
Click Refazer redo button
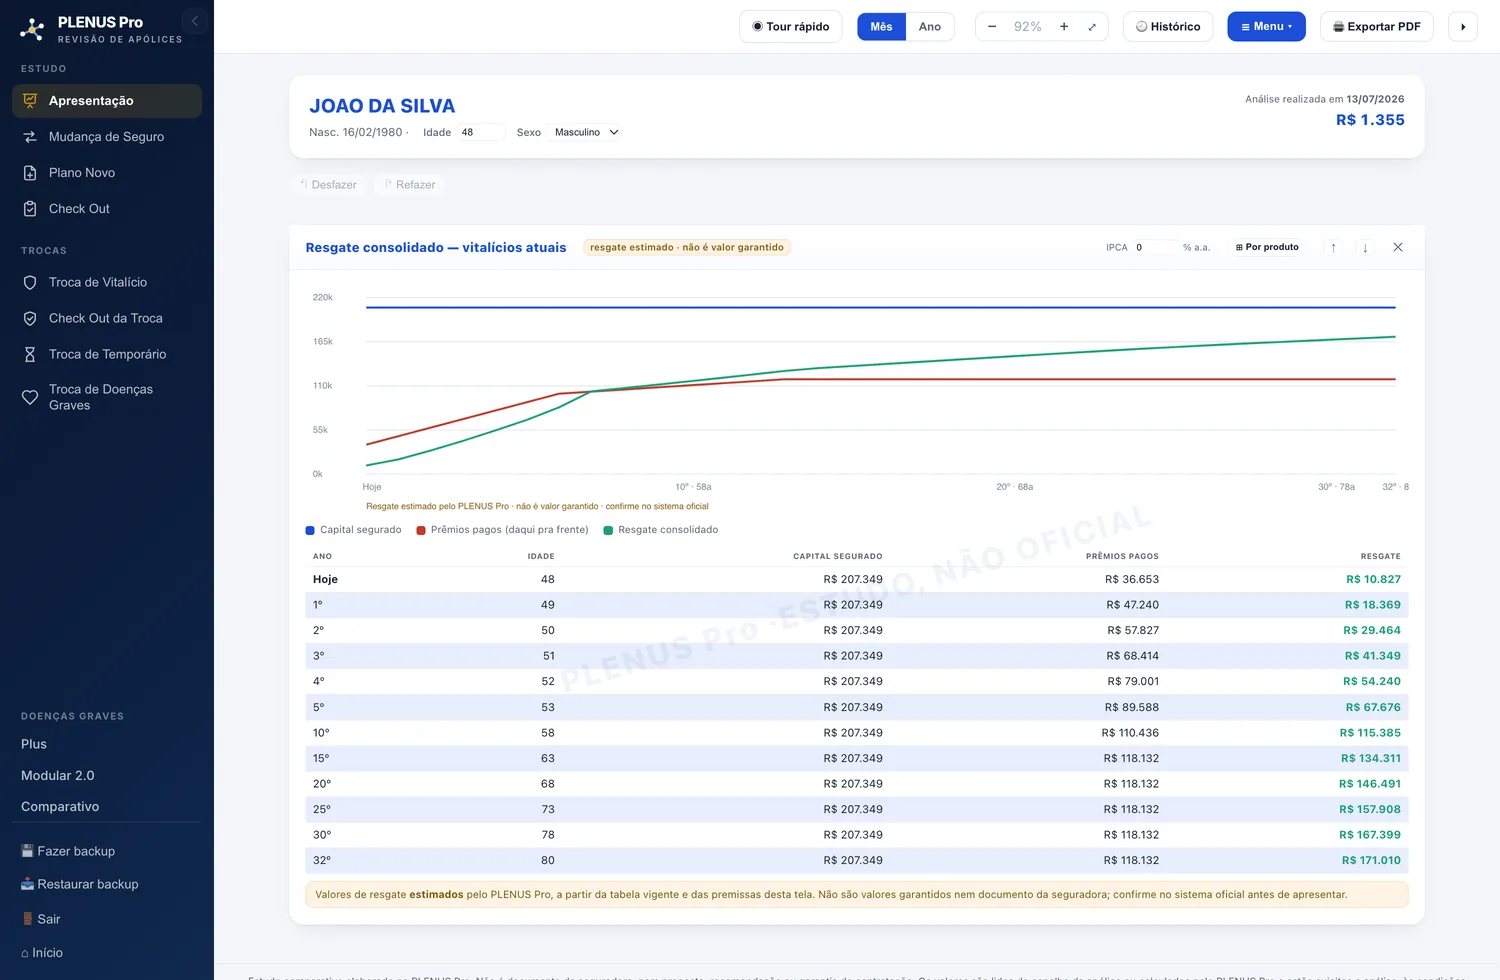(x=410, y=185)
